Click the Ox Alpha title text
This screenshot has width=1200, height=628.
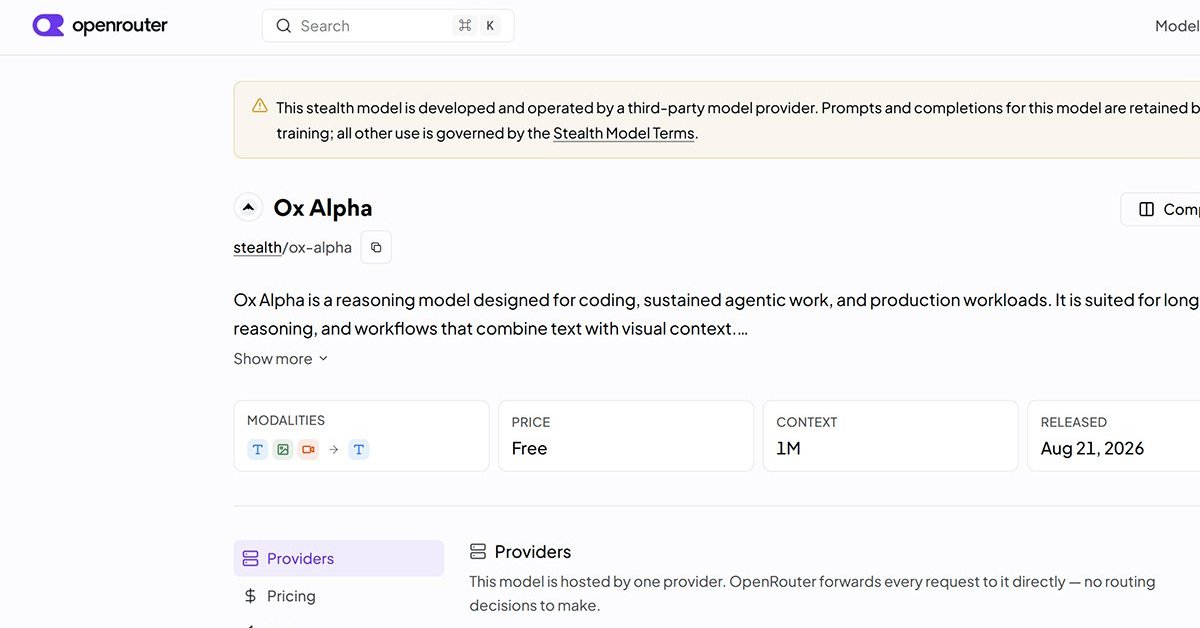tap(323, 208)
